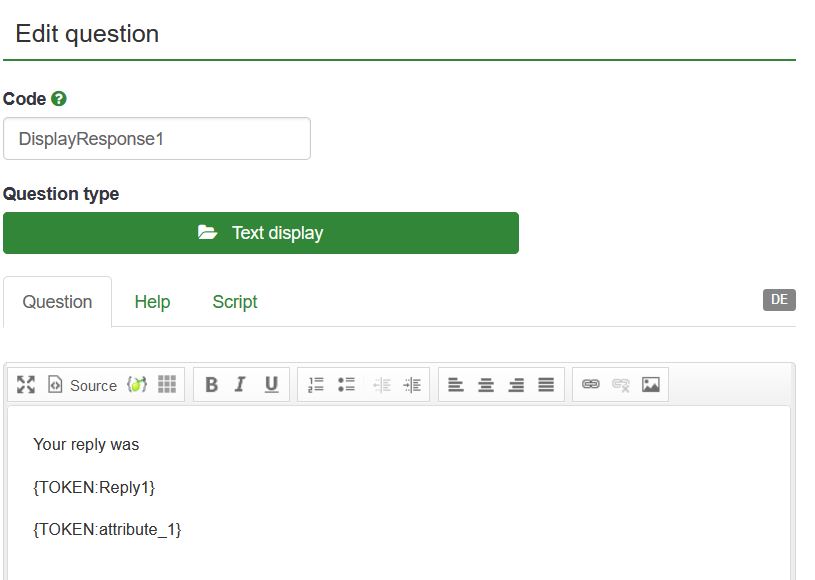The image size is (815, 580).
Task: Click the show blocks grid icon
Action: point(167,385)
